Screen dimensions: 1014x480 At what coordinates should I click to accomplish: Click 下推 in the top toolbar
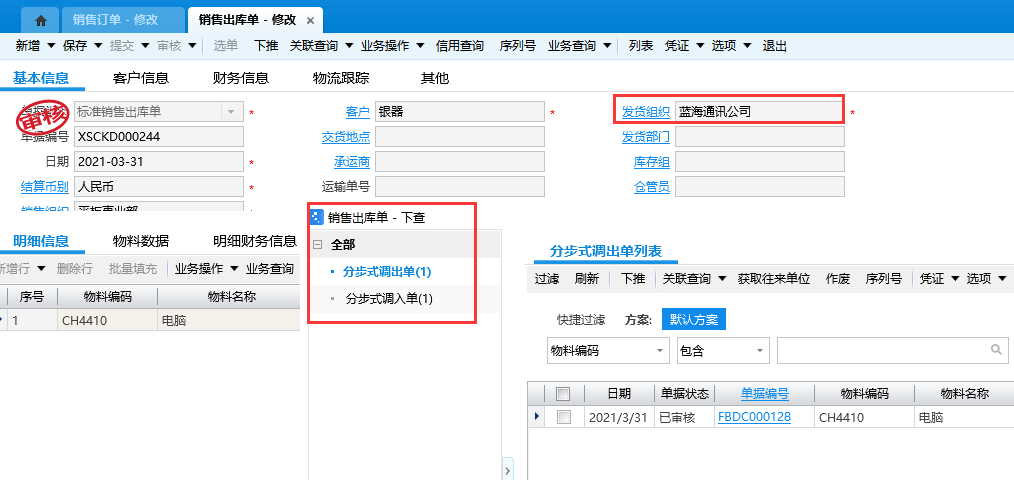pyautogui.click(x=266, y=46)
